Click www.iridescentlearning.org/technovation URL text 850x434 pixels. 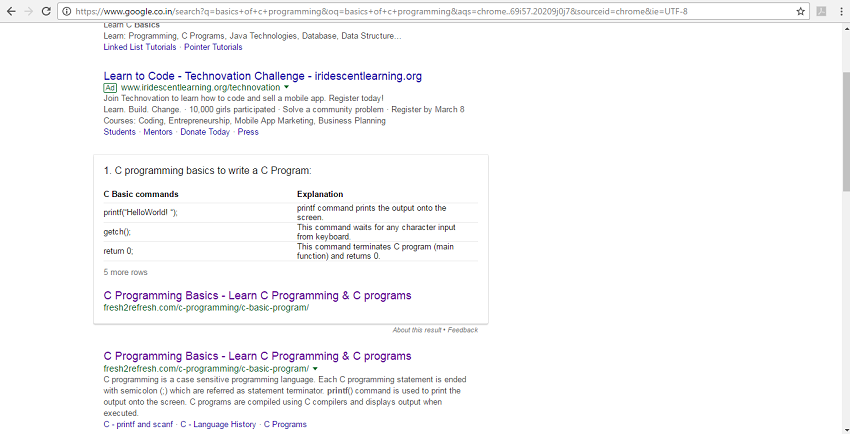201,87
